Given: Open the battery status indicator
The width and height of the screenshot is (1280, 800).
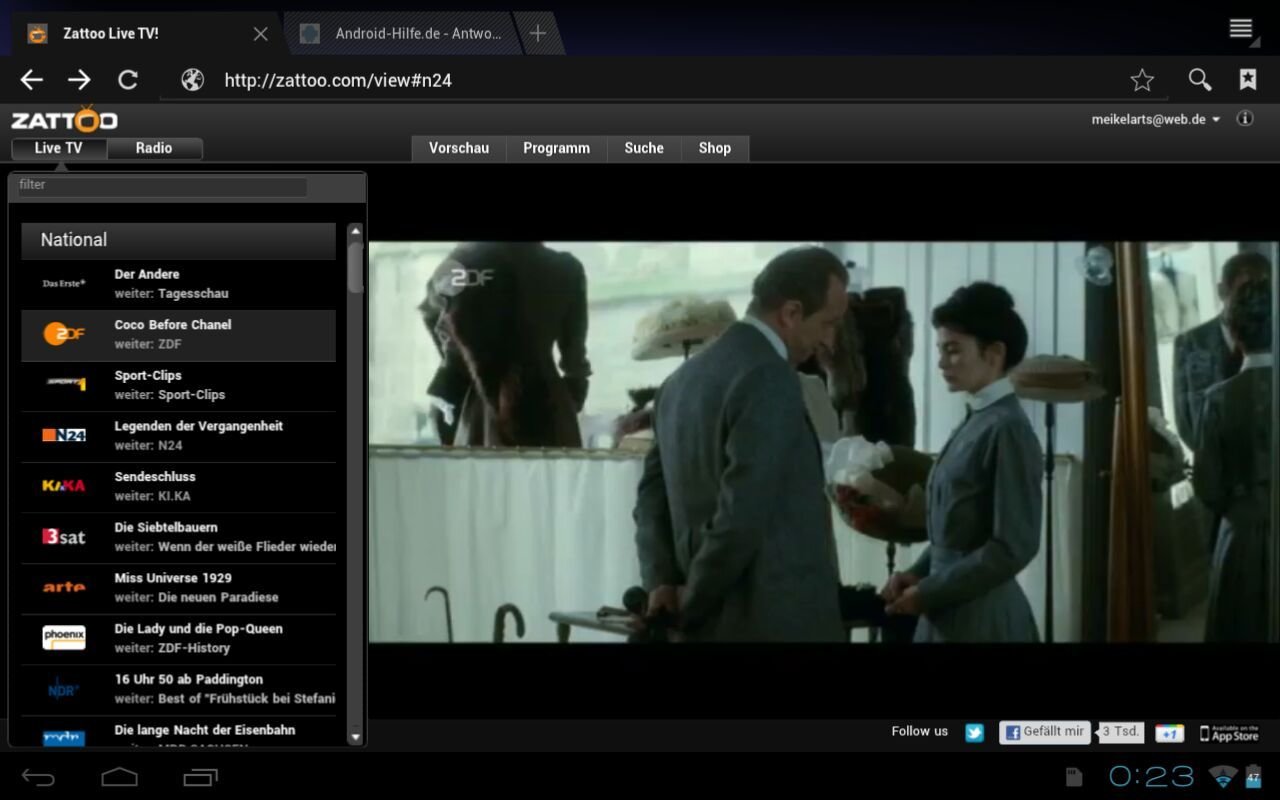Looking at the screenshot, I should pos(1253,776).
